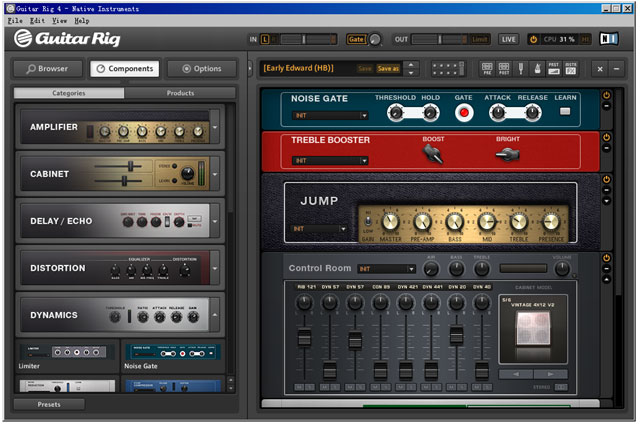Minimize the Noise Gate module
Image resolution: width=640 pixels, height=424 pixels.
pos(607,106)
